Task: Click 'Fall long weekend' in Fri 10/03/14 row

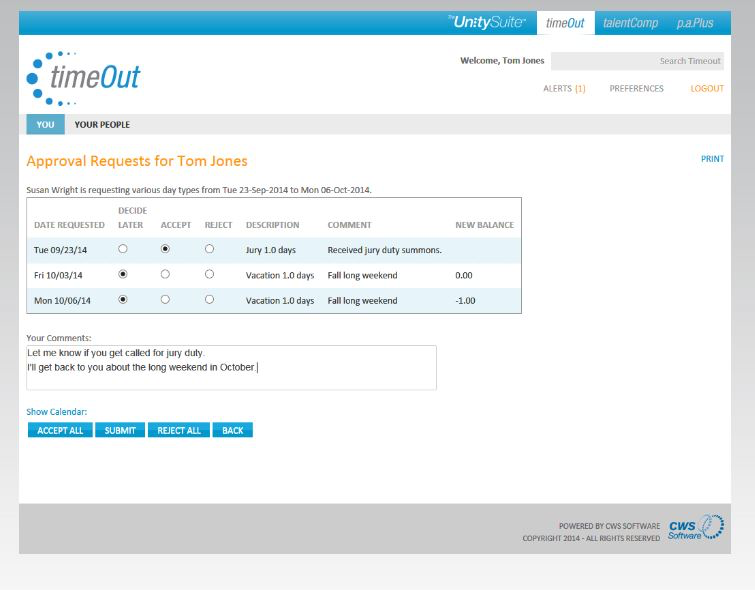Action: 363,275
